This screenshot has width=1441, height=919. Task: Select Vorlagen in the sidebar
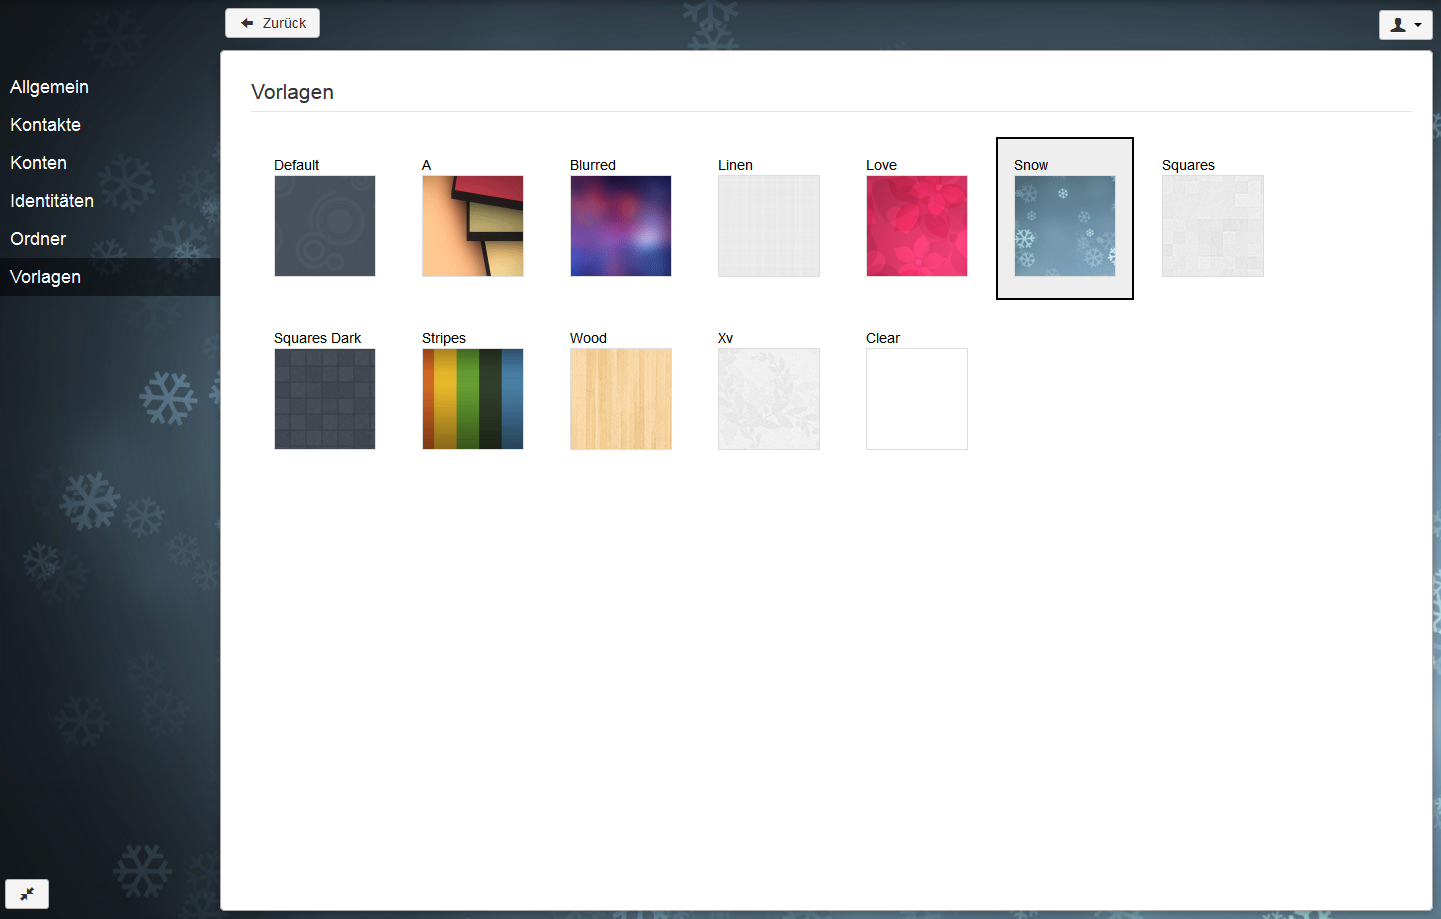pos(45,277)
